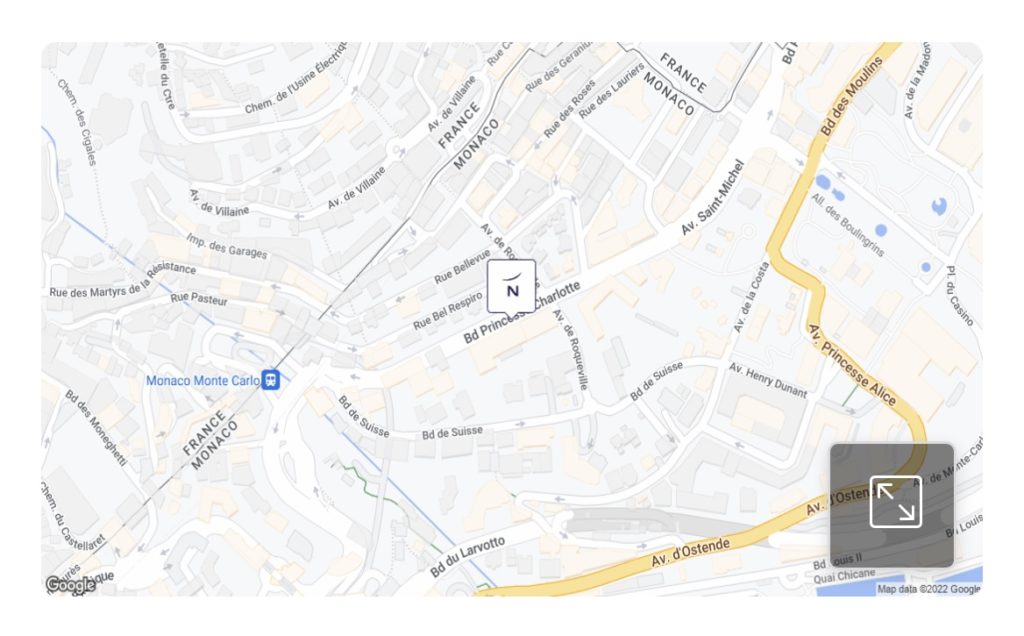Click the Rue Bellevue street label
1024x636 pixels.
[x=462, y=266]
